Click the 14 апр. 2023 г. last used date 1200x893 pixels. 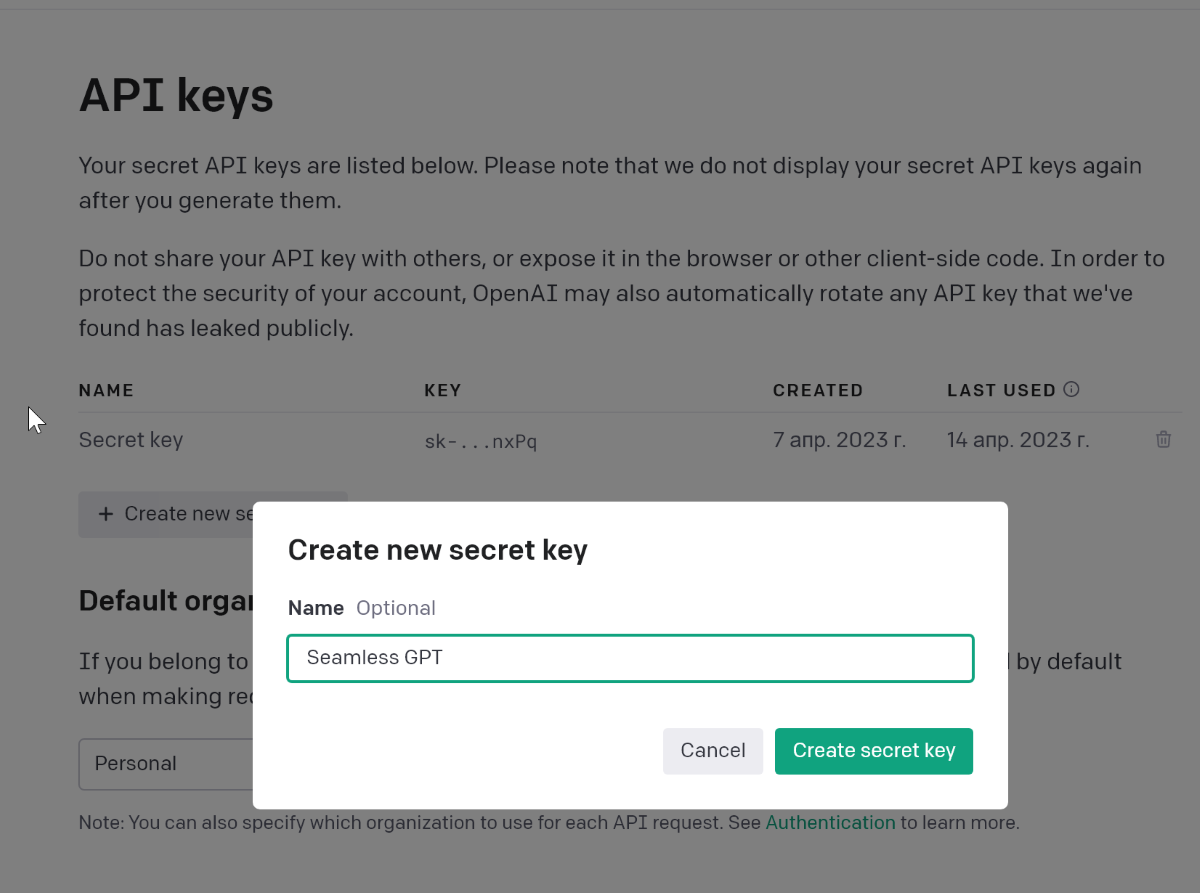1018,439
